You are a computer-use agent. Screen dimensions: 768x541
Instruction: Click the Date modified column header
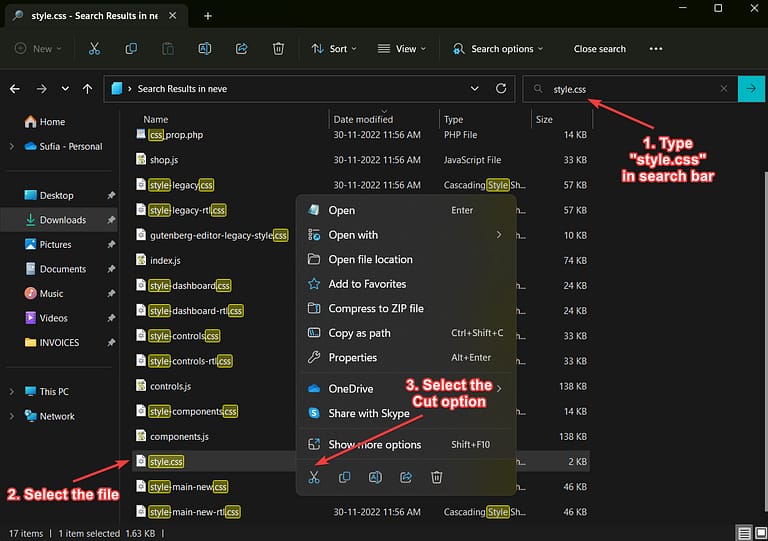(363, 120)
